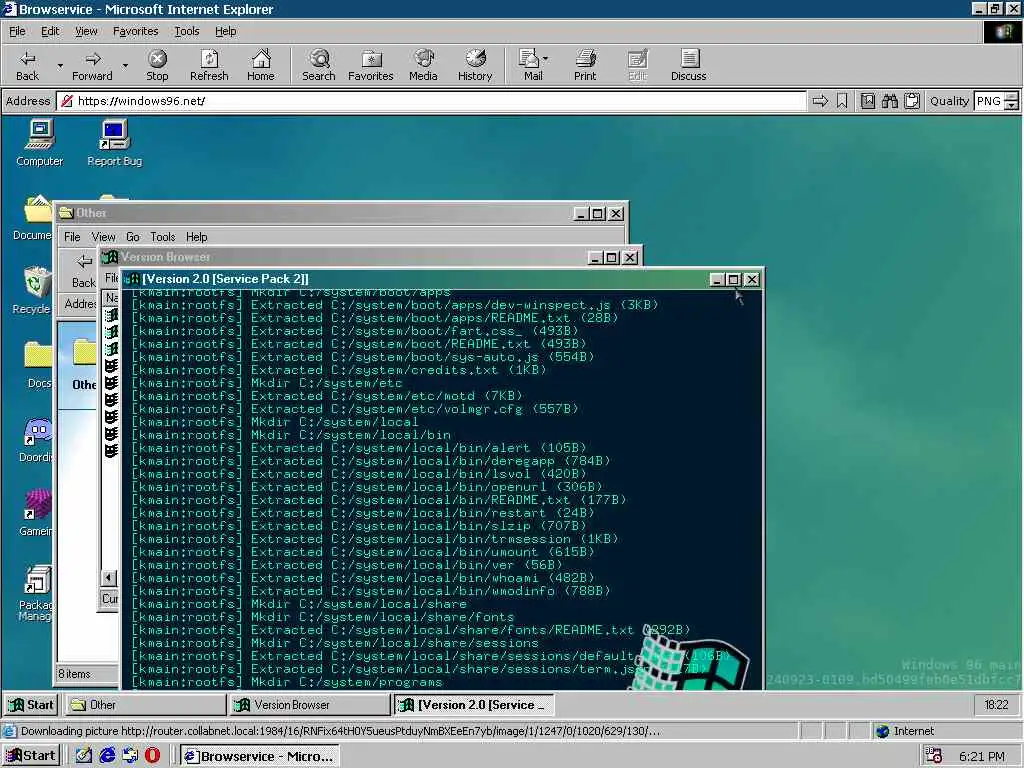Open the Favorites toolbar button
Viewport: 1024px width, 768px height.
[x=370, y=65]
